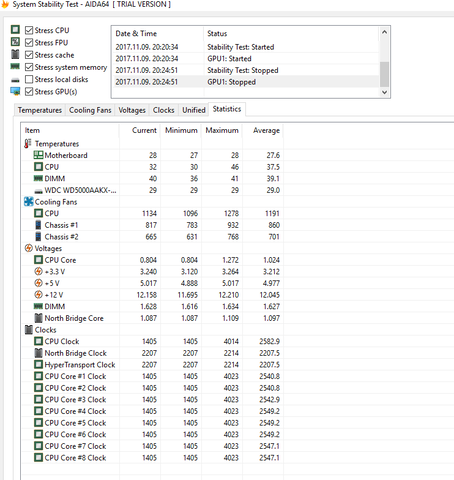Click the North Bridge Core icon

tap(39, 318)
